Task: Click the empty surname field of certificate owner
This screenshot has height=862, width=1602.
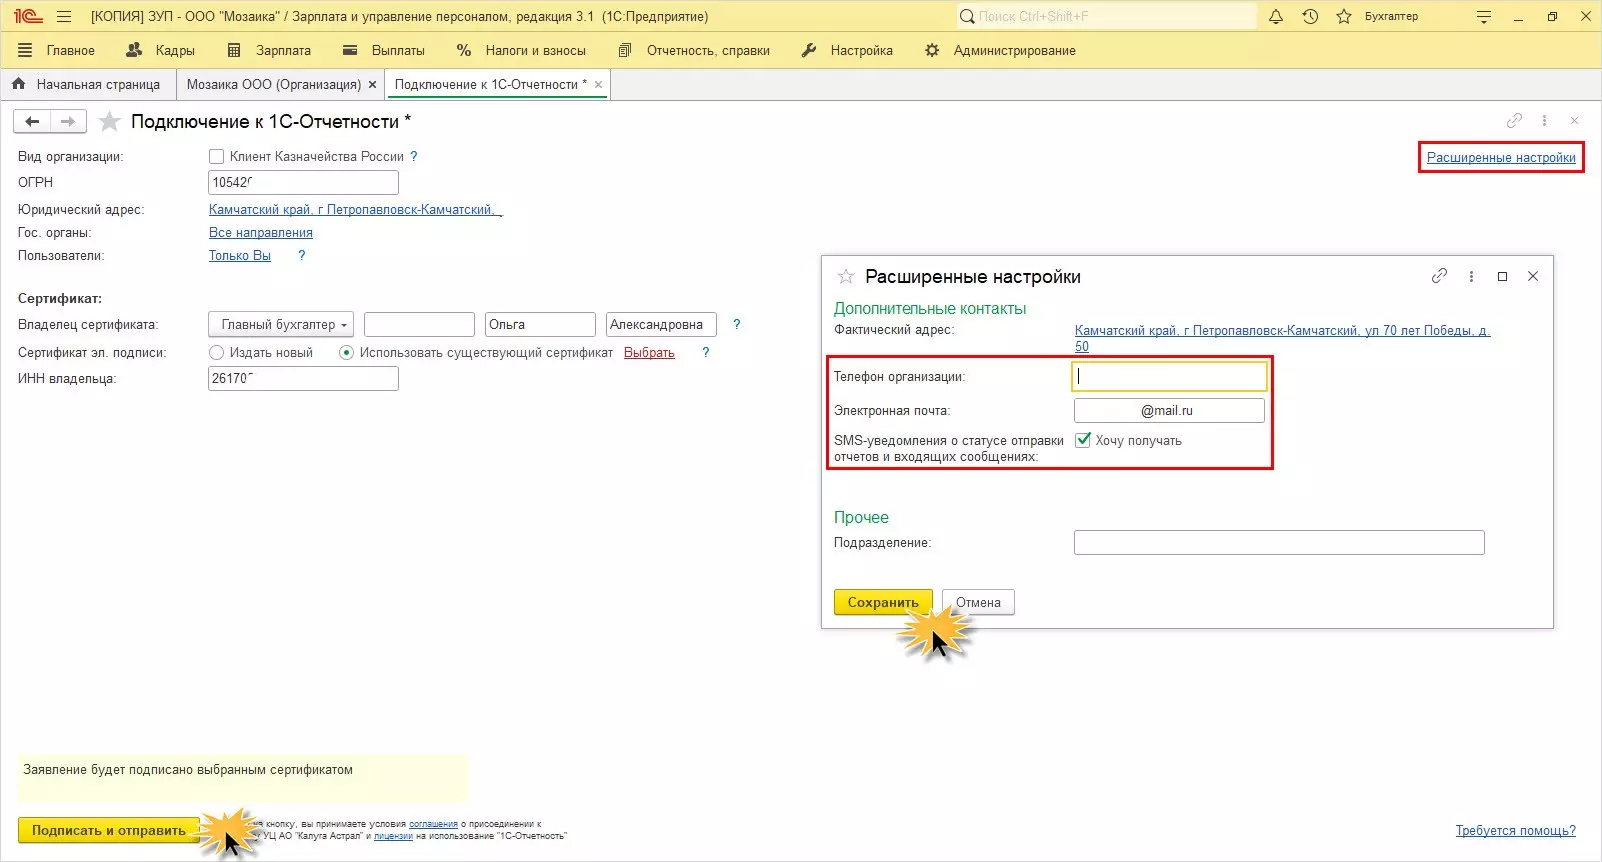Action: pos(419,324)
